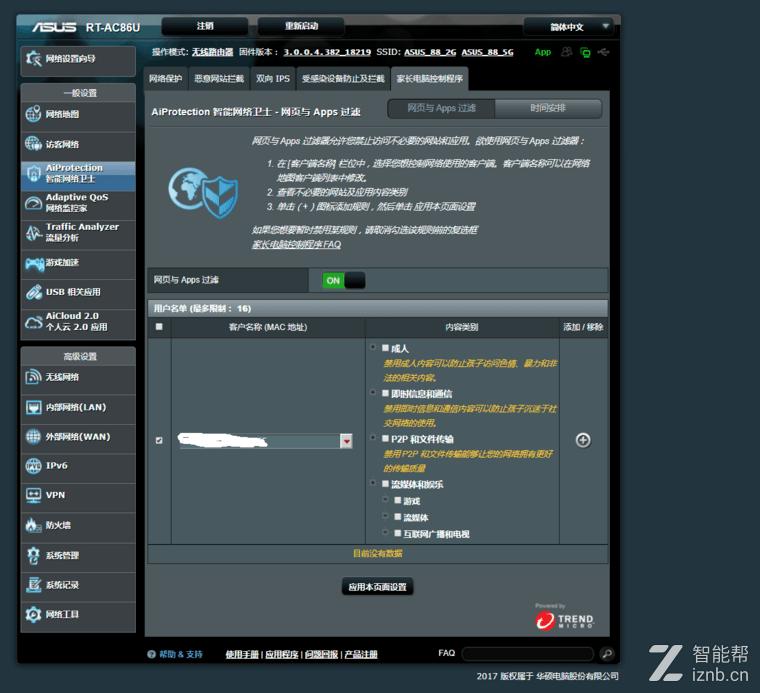Check the P2P 和文件传输 checkbox
This screenshot has width=760, height=693.
coord(385,438)
